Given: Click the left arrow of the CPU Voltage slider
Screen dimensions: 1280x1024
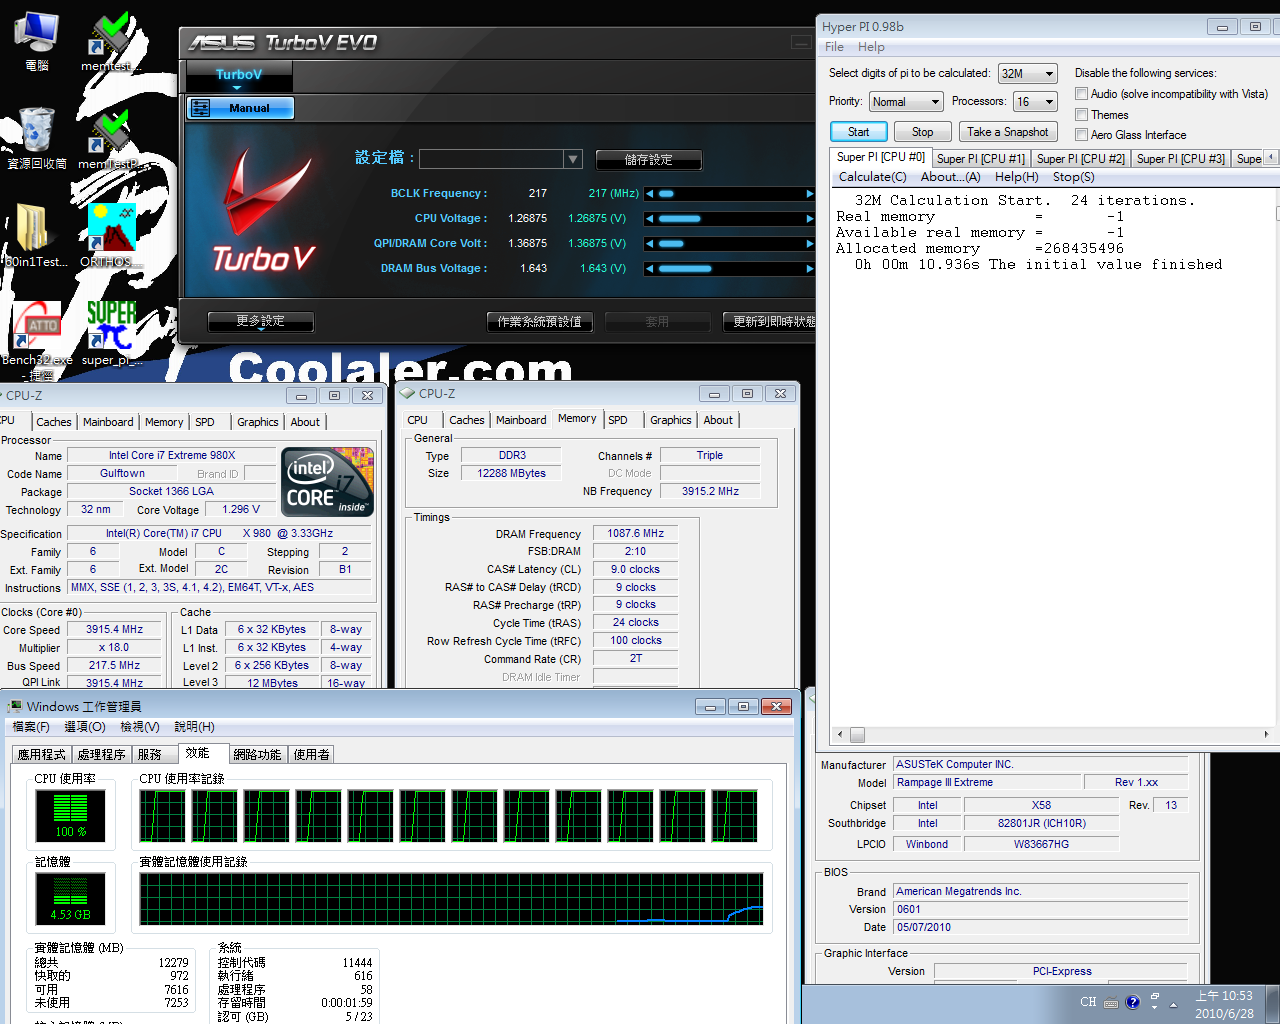Looking at the screenshot, I should [650, 218].
